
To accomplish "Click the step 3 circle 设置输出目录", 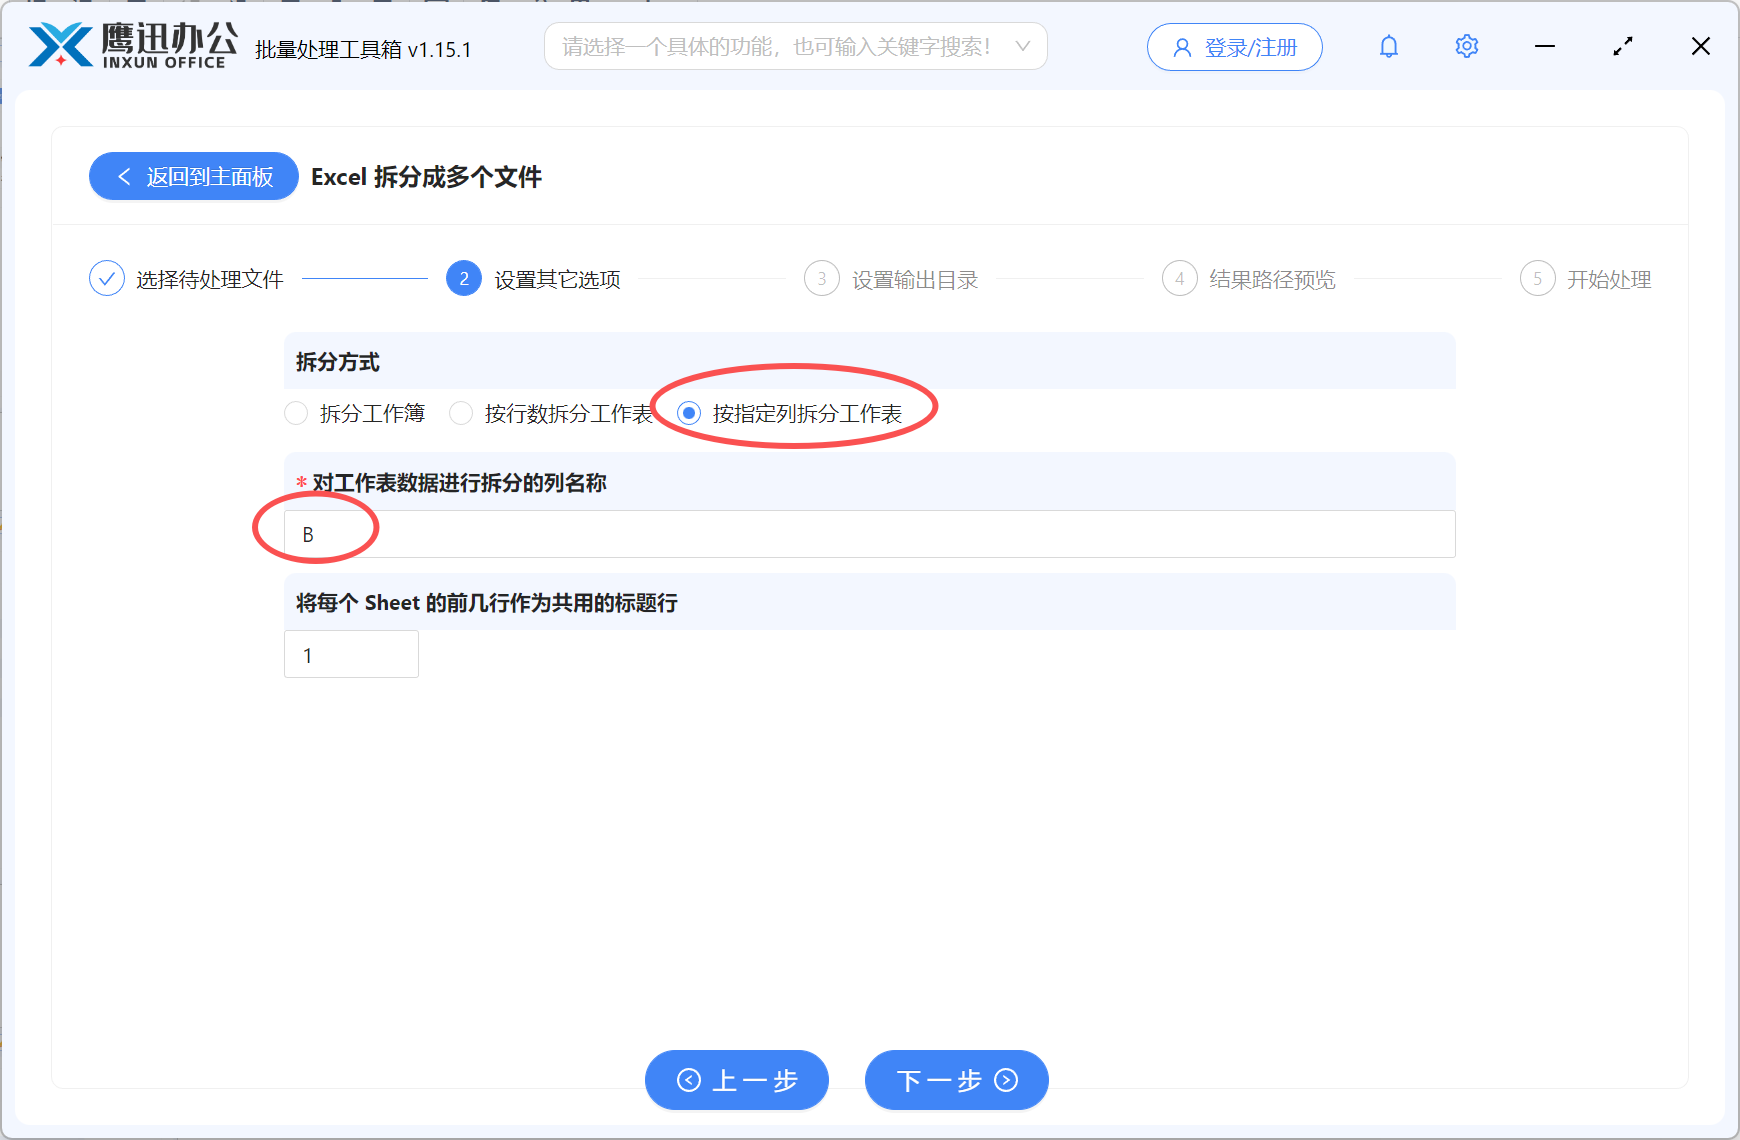I will (x=821, y=278).
